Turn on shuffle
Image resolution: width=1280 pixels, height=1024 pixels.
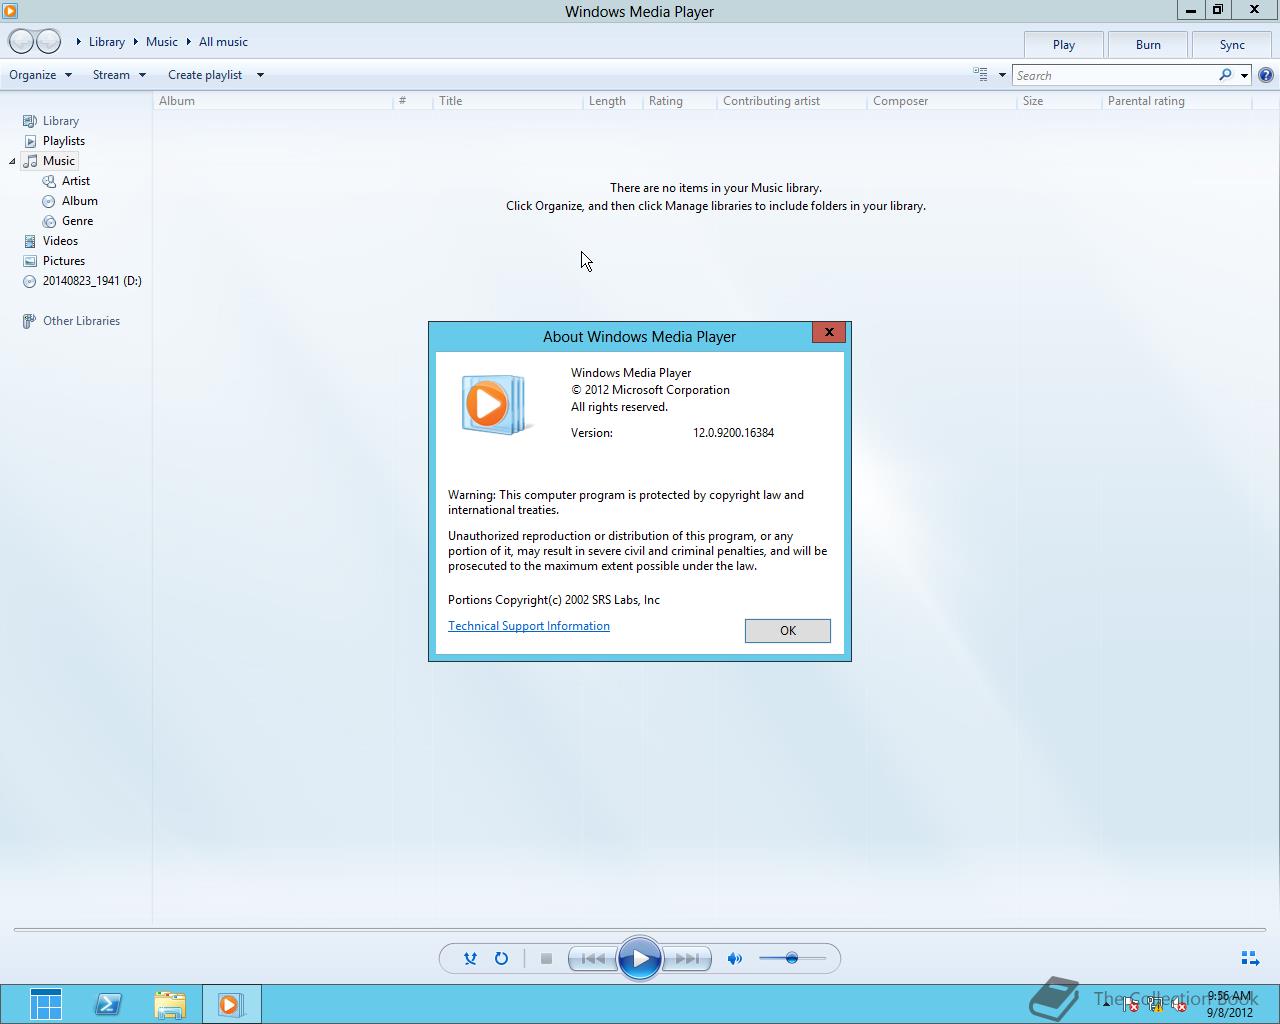pos(470,958)
